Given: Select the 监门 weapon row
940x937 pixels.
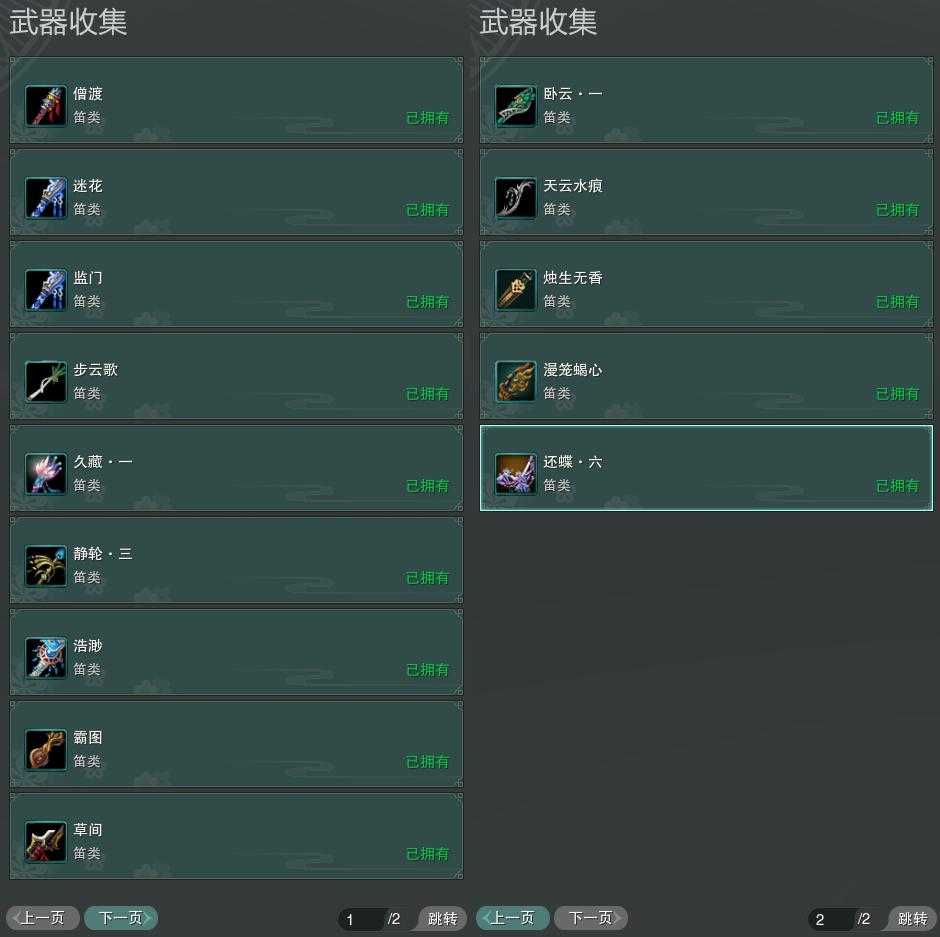Looking at the screenshot, I should pyautogui.click(x=236, y=284).
